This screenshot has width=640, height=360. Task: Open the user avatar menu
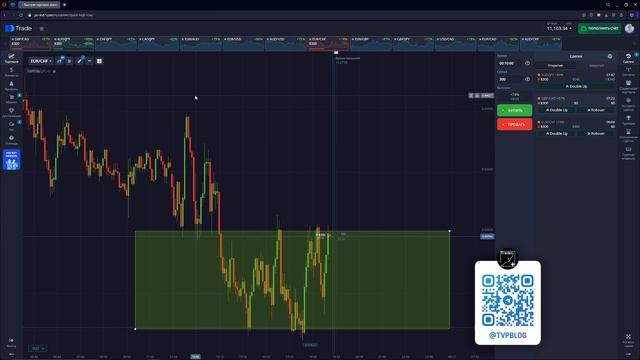point(629,28)
